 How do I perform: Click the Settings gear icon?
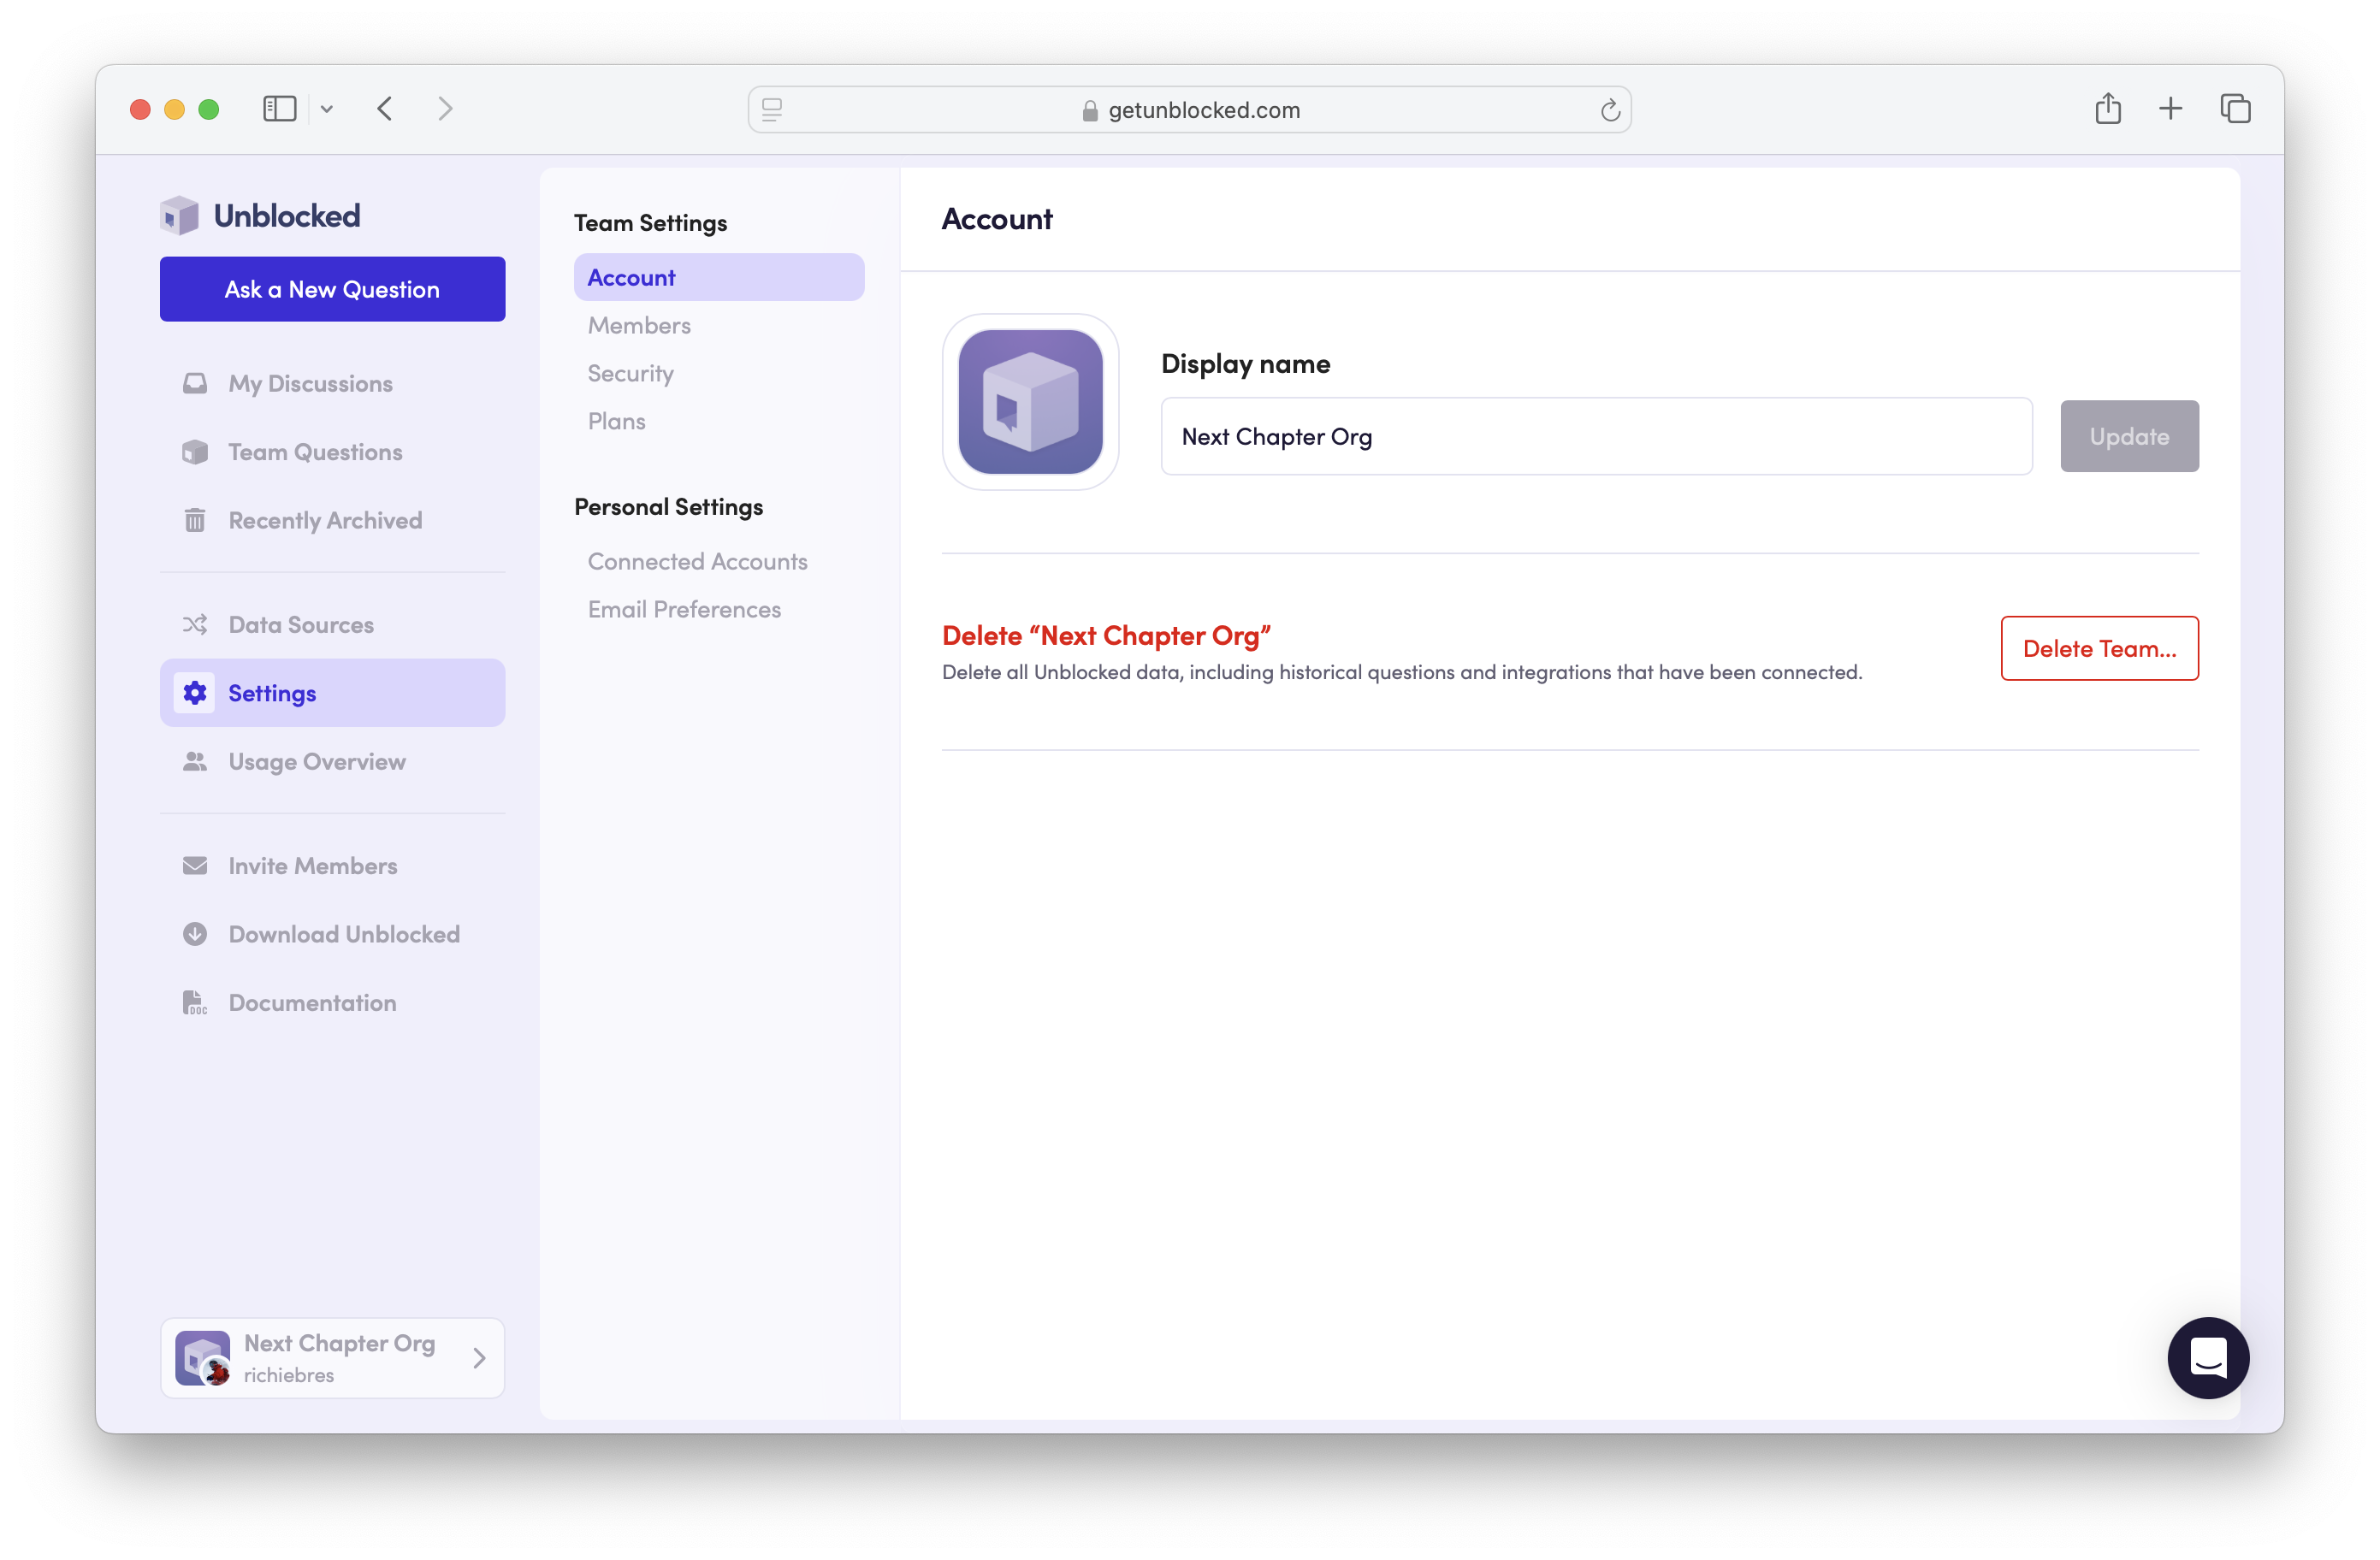click(x=195, y=693)
